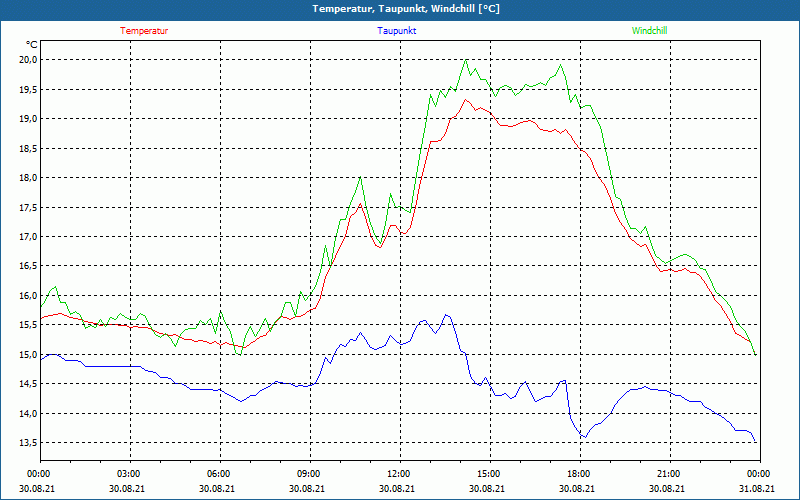800x500 pixels.
Task: Click the blue Taupunkt minimum near 18:00
Action: (585, 437)
